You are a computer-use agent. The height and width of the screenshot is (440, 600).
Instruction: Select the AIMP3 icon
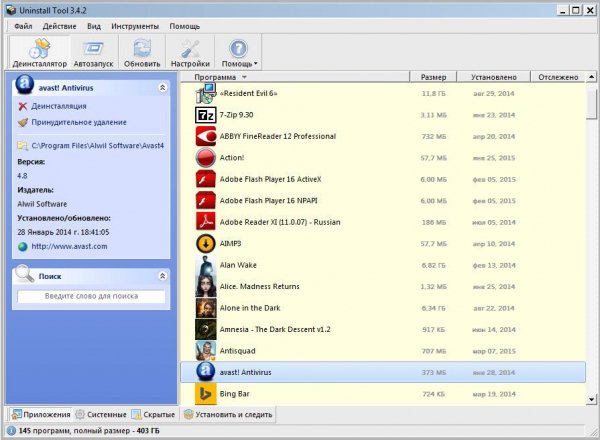click(x=205, y=243)
